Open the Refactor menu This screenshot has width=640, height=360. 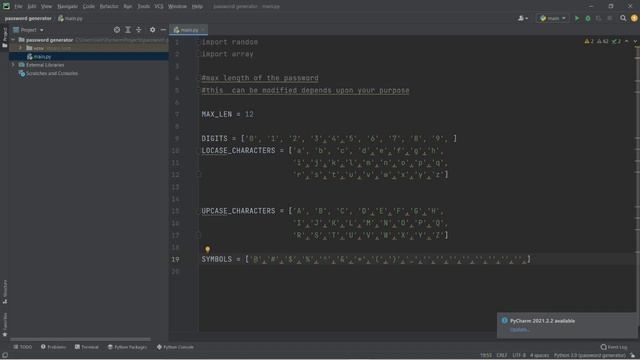click(x=109, y=7)
